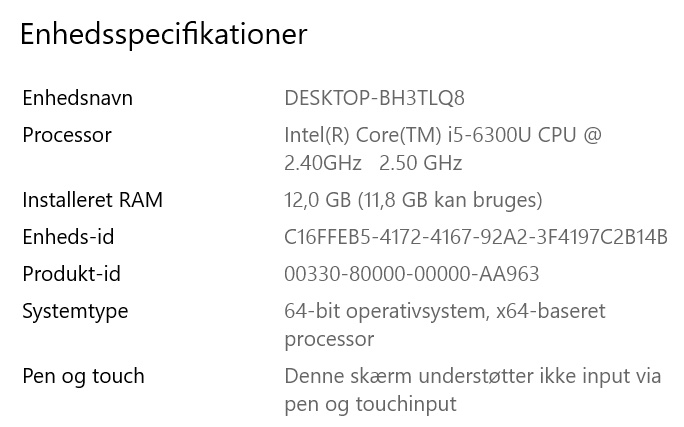The image size is (684, 427).
Task: Select the product ID 00330-80000-00000-AA963
Action: [412, 274]
